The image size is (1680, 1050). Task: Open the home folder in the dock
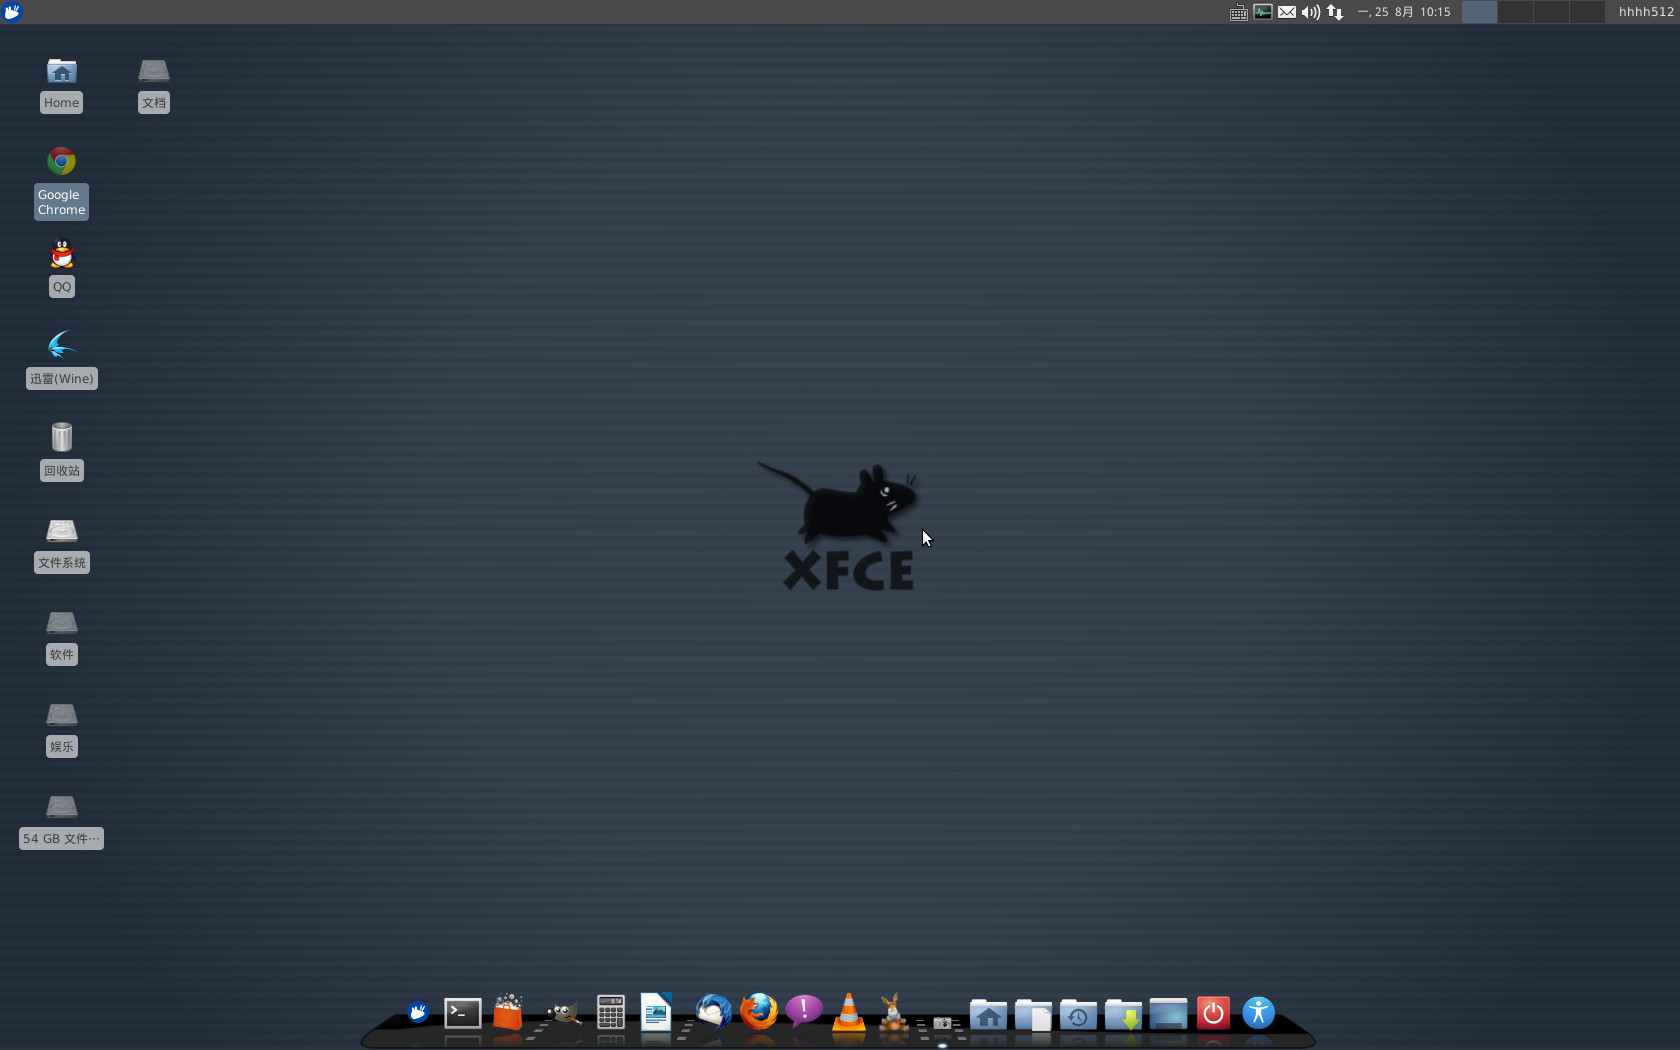988,1014
